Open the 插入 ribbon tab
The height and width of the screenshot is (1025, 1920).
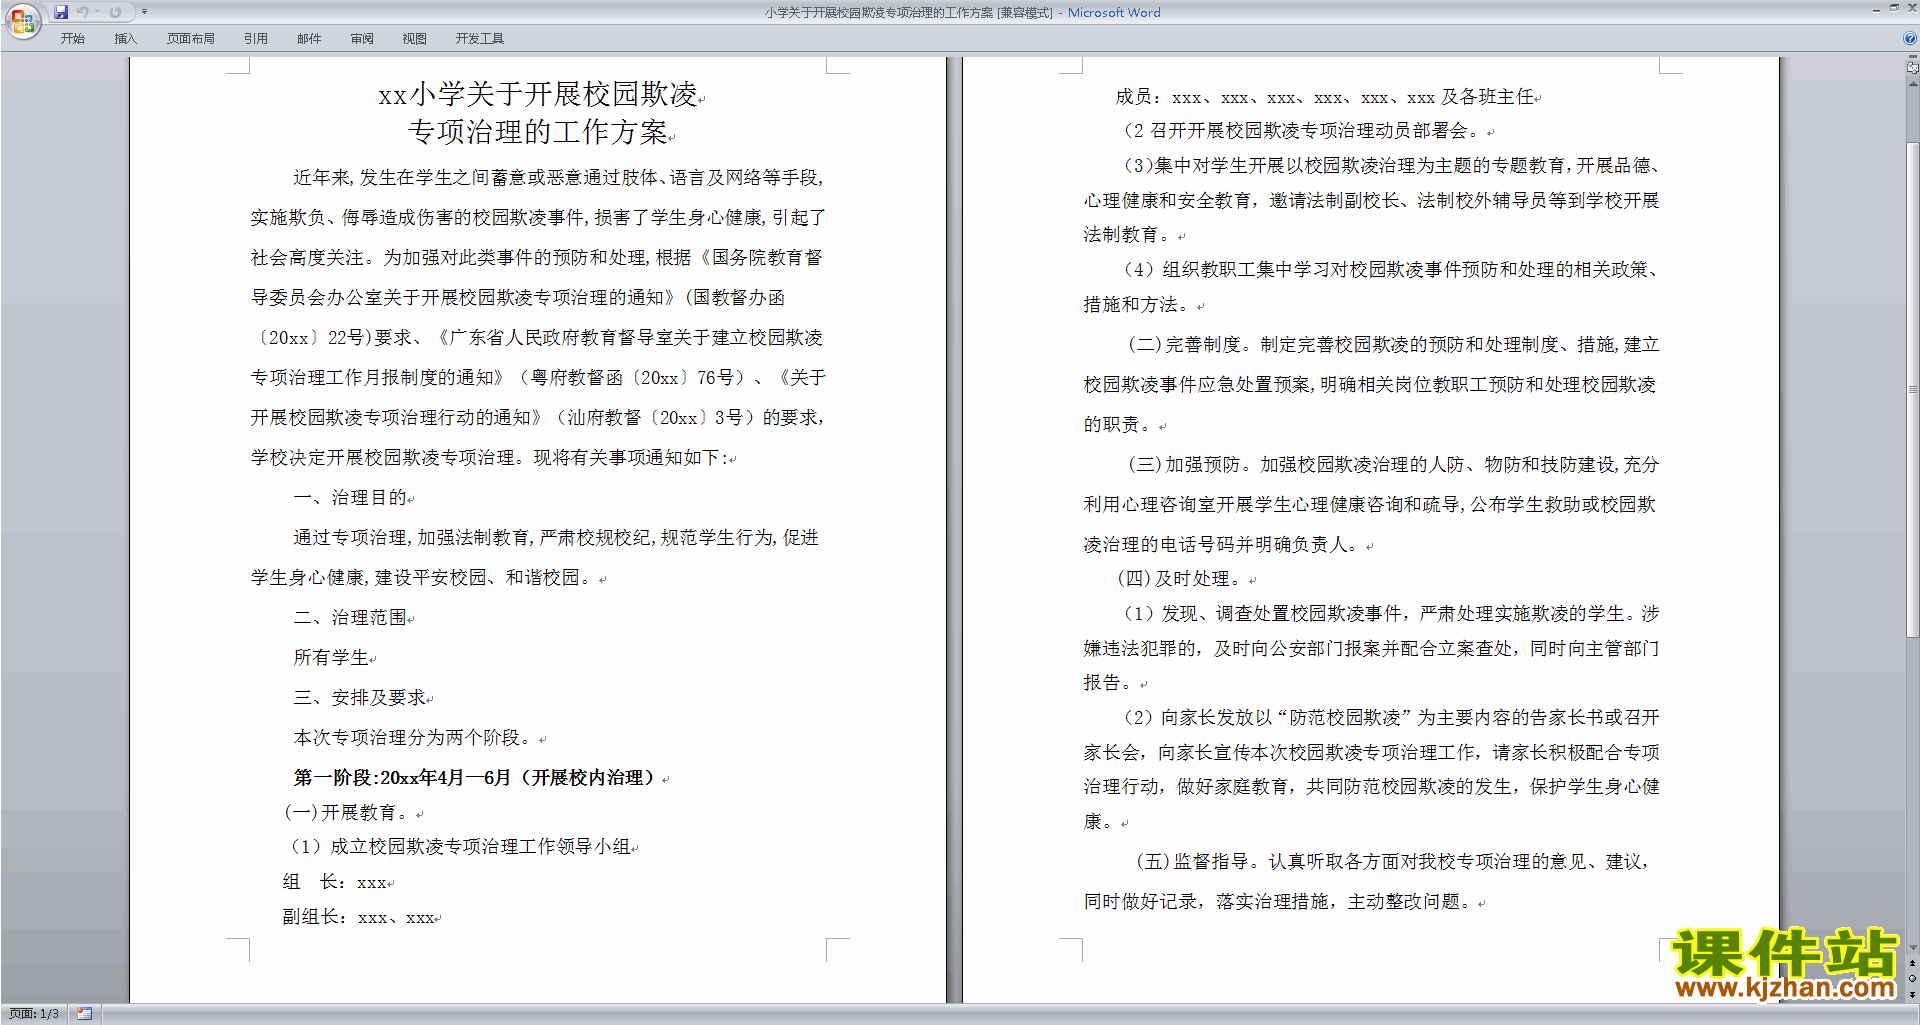(x=126, y=39)
